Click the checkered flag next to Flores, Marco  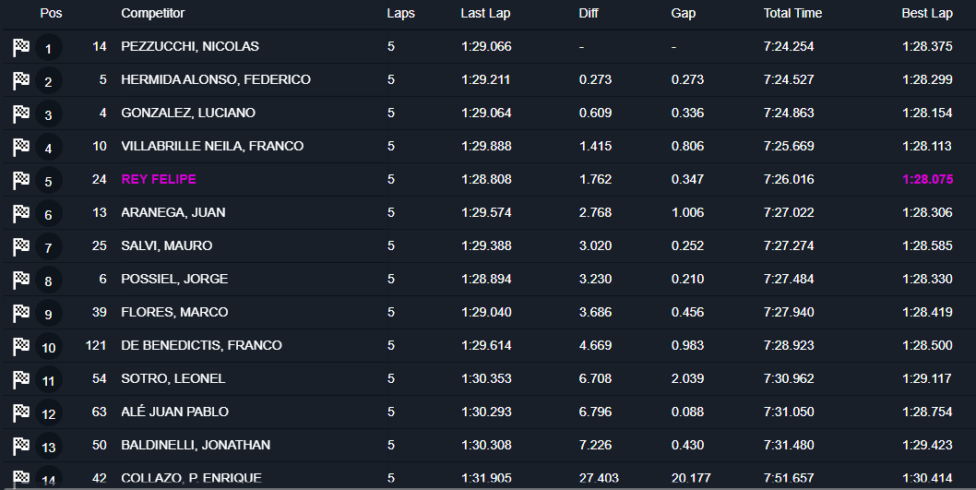pyautogui.click(x=20, y=313)
